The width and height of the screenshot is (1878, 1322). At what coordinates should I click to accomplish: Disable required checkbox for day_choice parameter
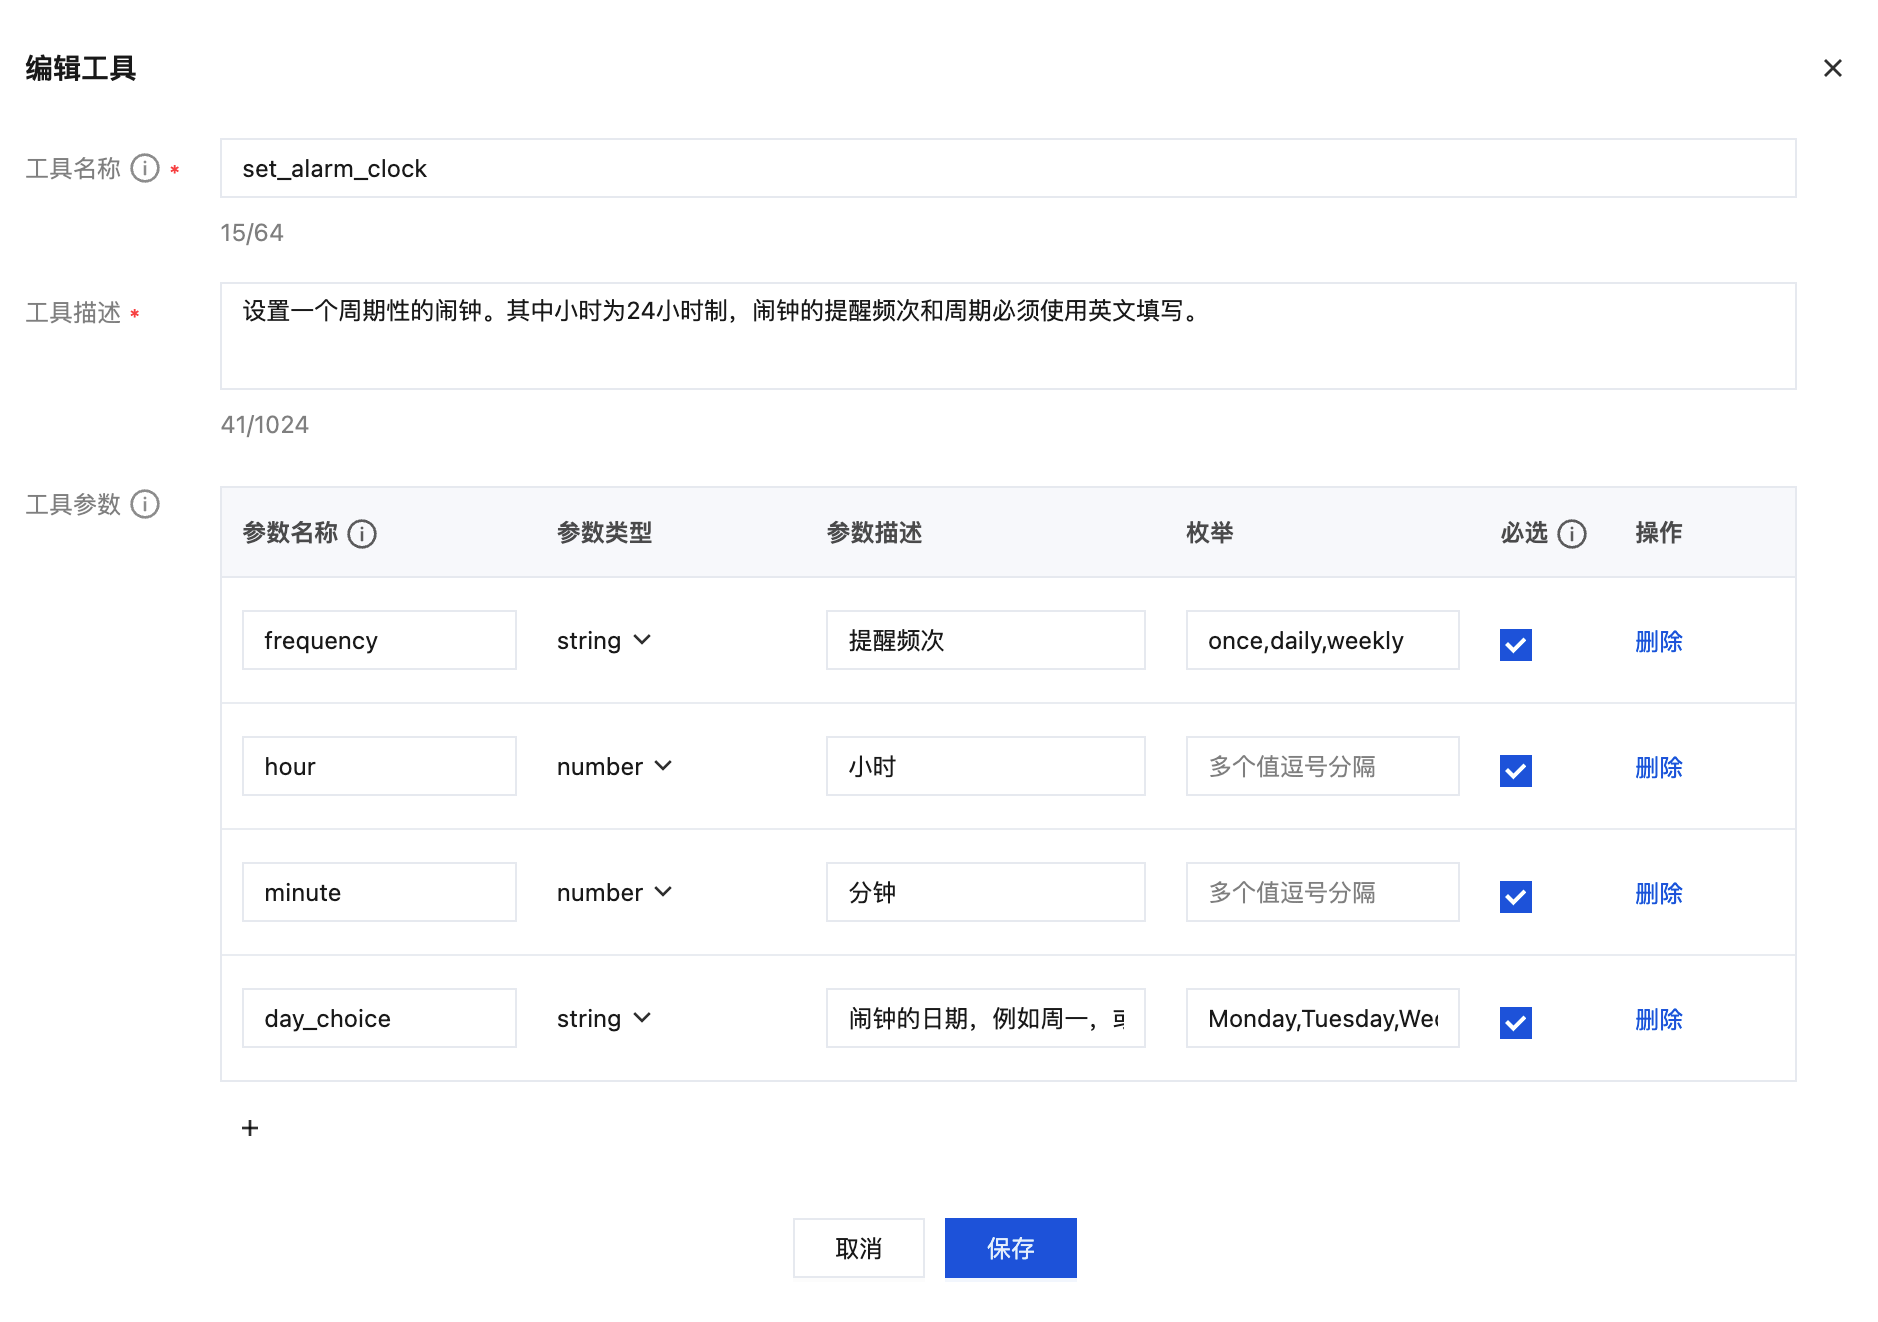tap(1515, 1022)
